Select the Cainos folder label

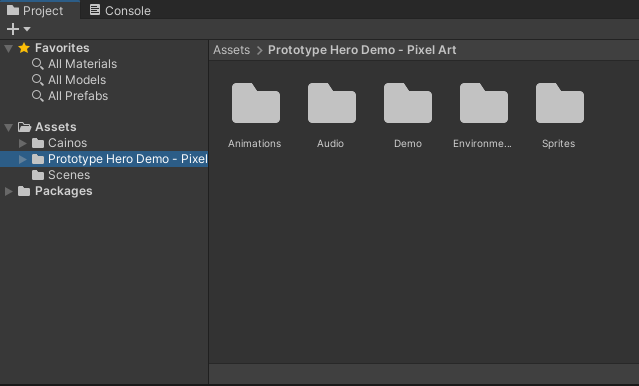tap(67, 143)
